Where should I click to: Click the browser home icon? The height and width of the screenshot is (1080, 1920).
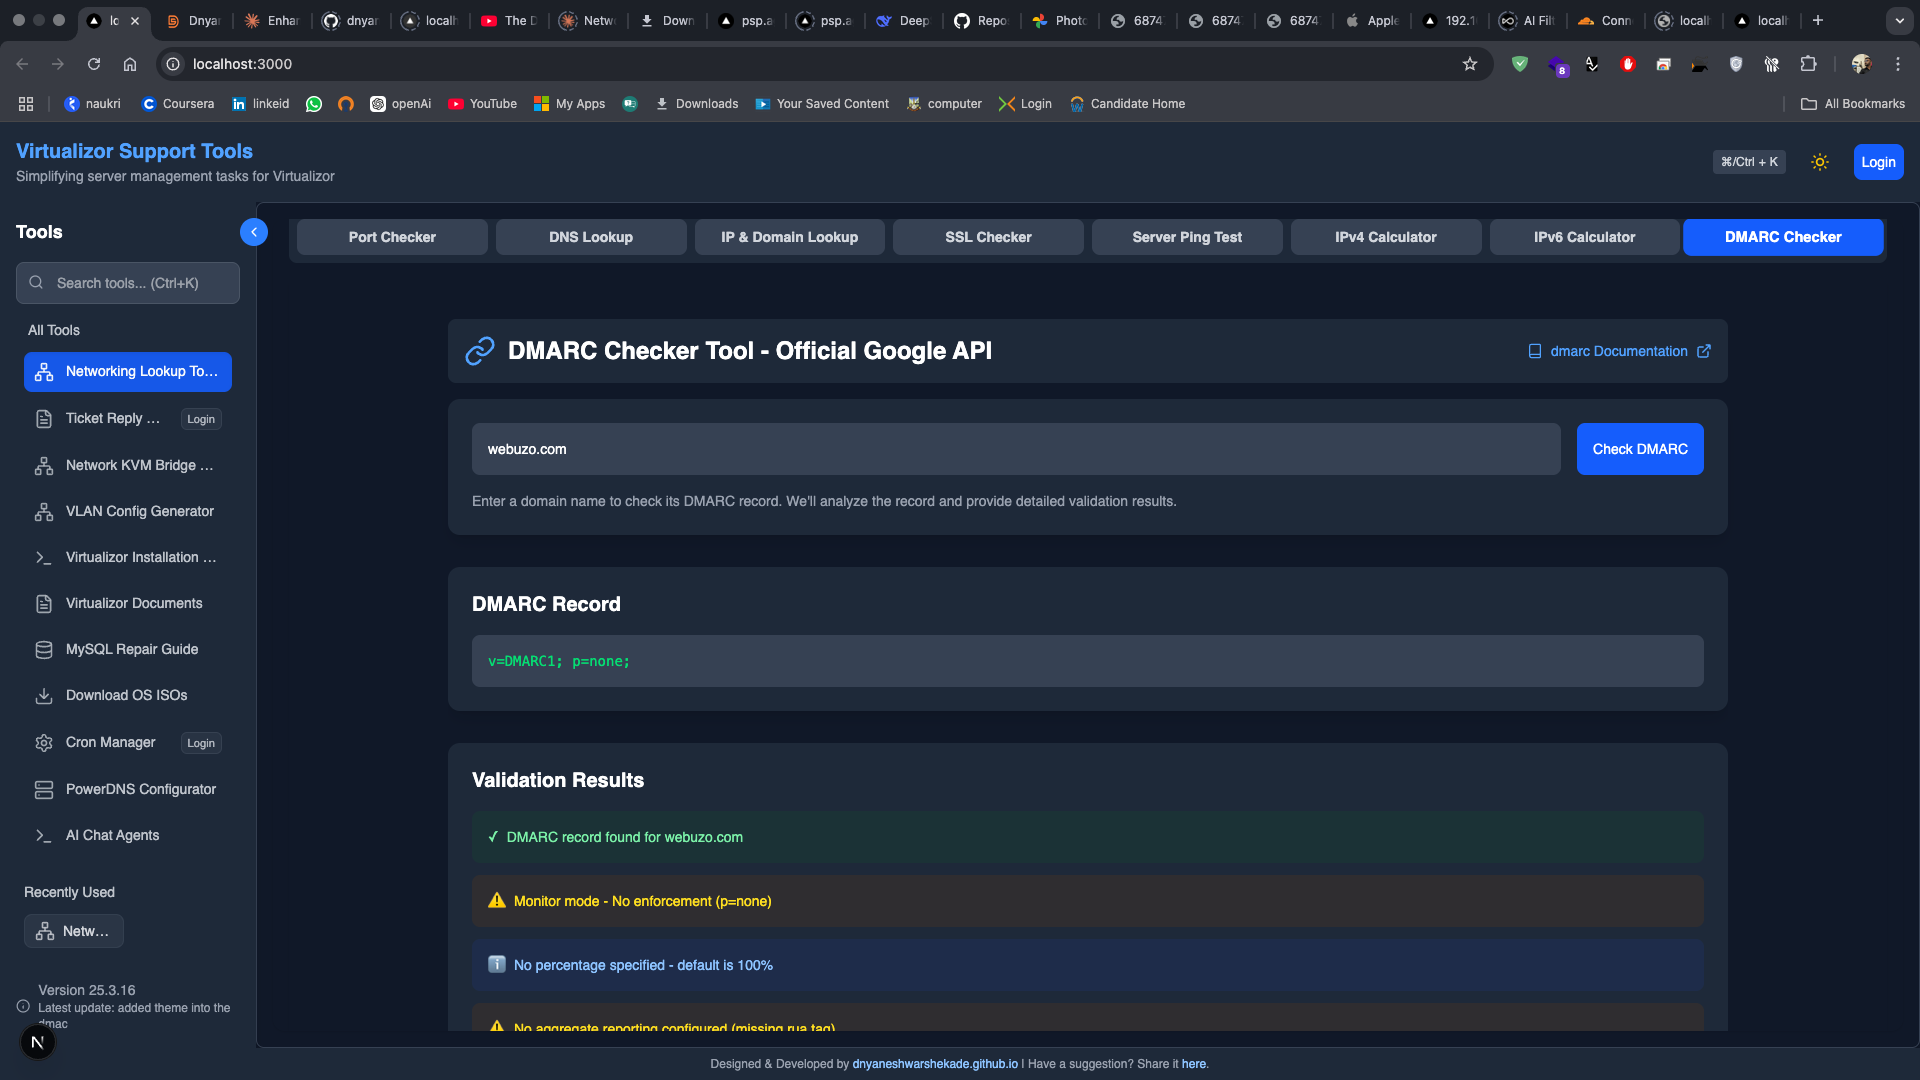pos(130,64)
